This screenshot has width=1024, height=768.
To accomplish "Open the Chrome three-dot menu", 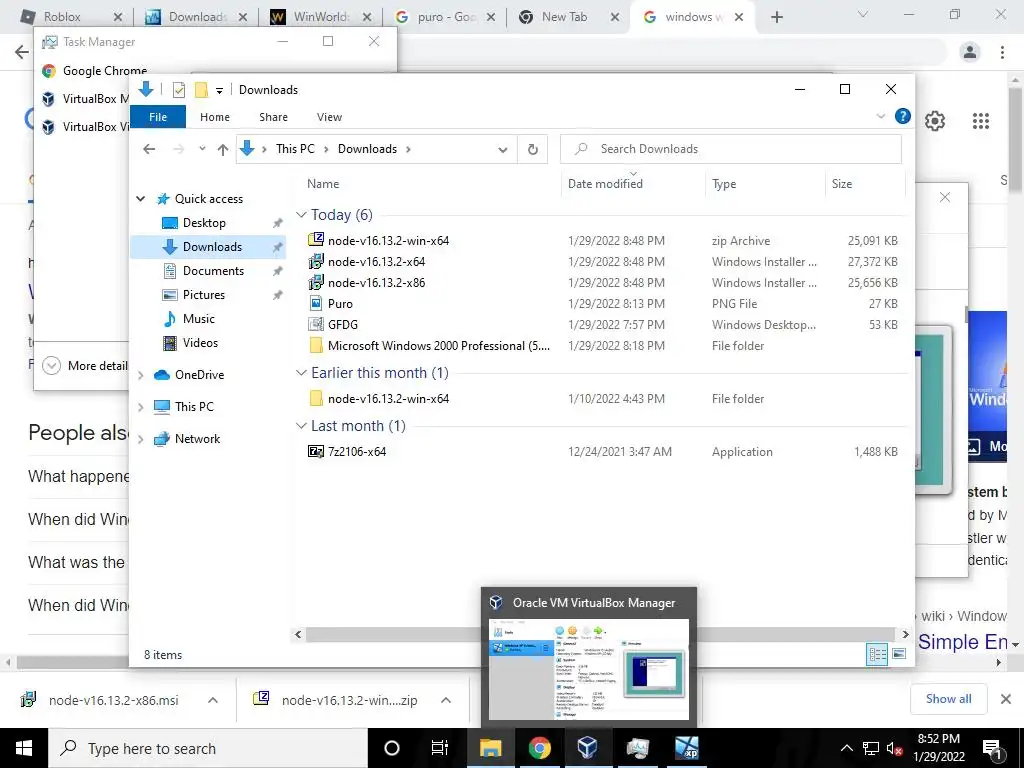I will 1002,52.
